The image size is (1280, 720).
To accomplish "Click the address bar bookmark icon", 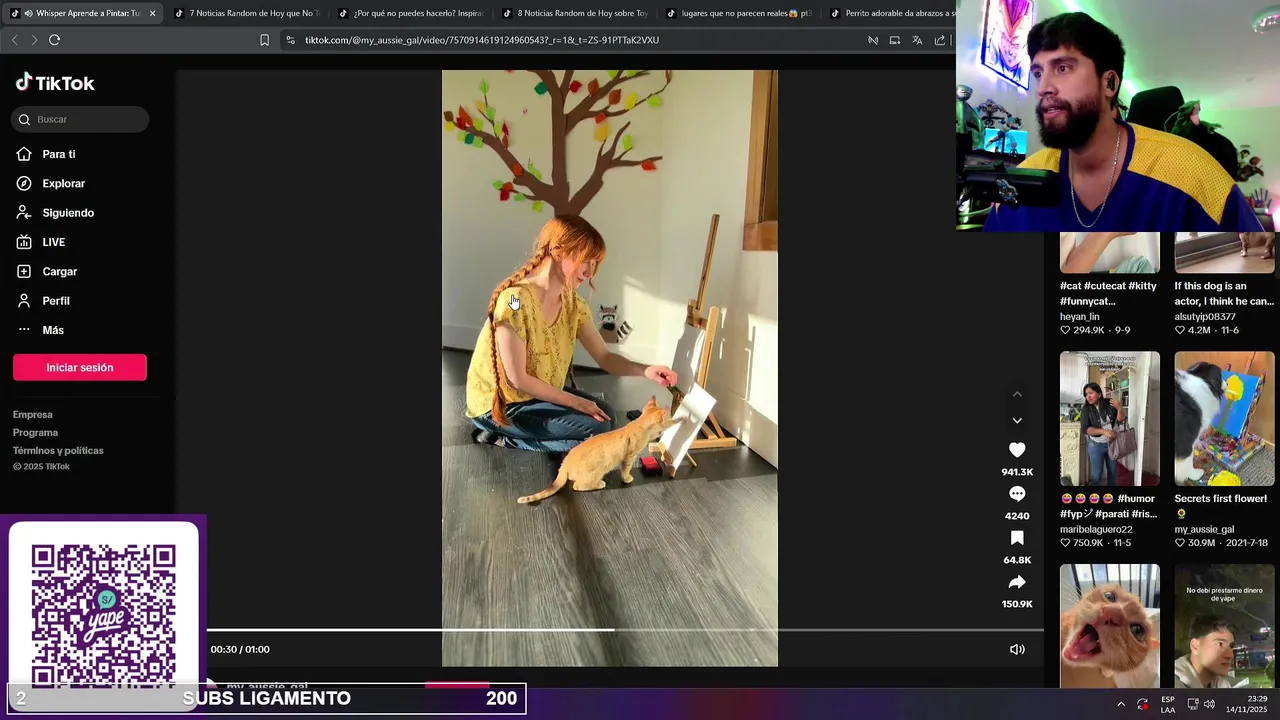I will (x=264, y=40).
